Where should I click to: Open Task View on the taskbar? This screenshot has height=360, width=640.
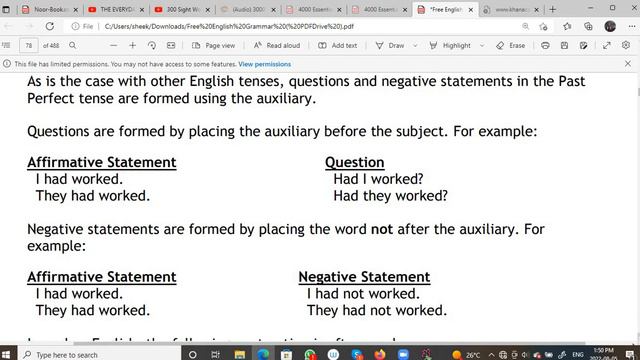pos(216,354)
